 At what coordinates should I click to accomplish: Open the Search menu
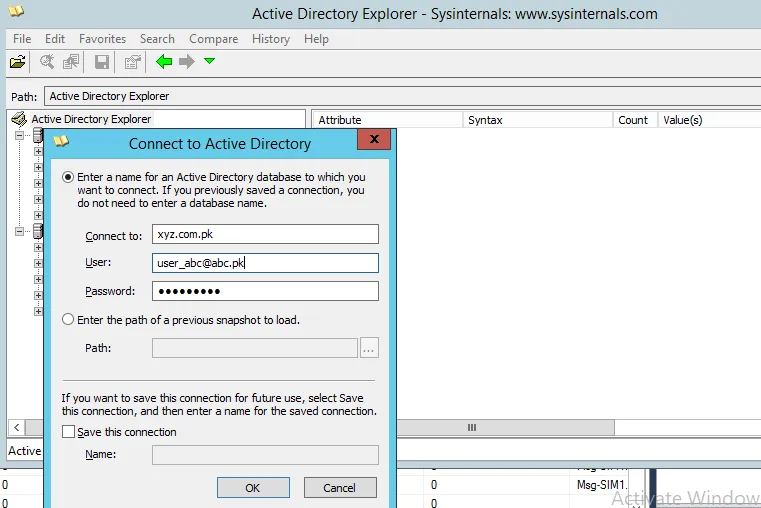[157, 39]
